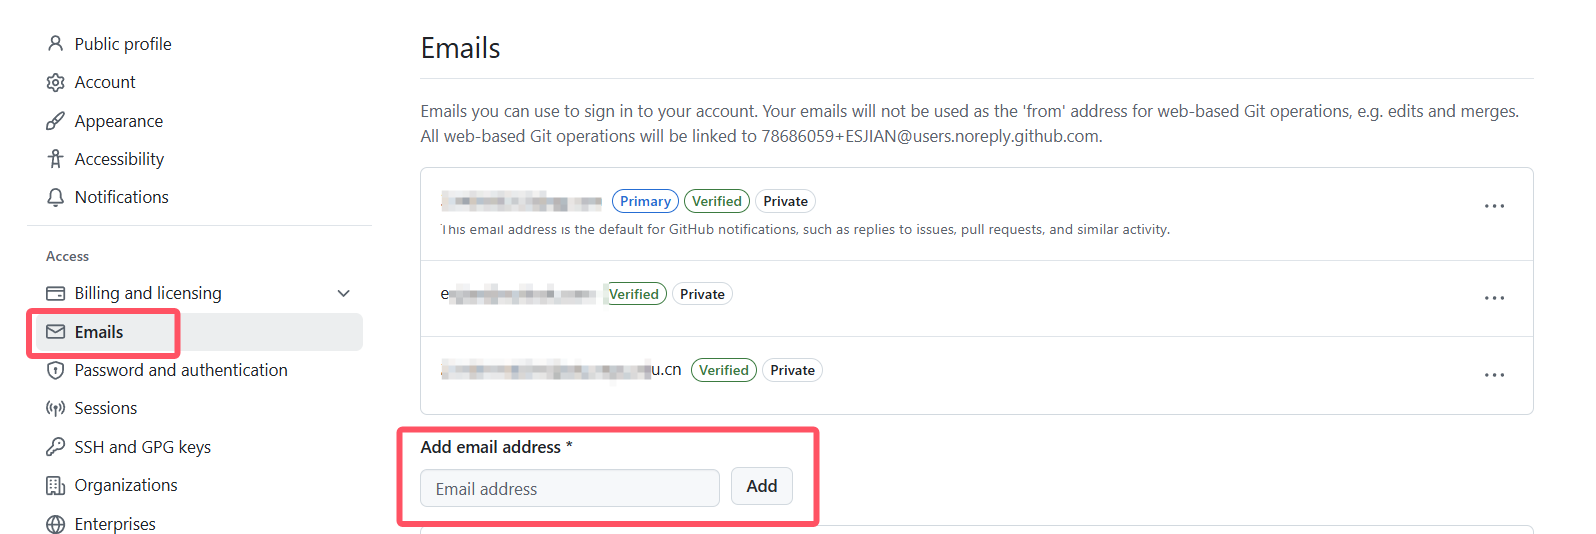Click the Password and authentication shield icon

56,370
